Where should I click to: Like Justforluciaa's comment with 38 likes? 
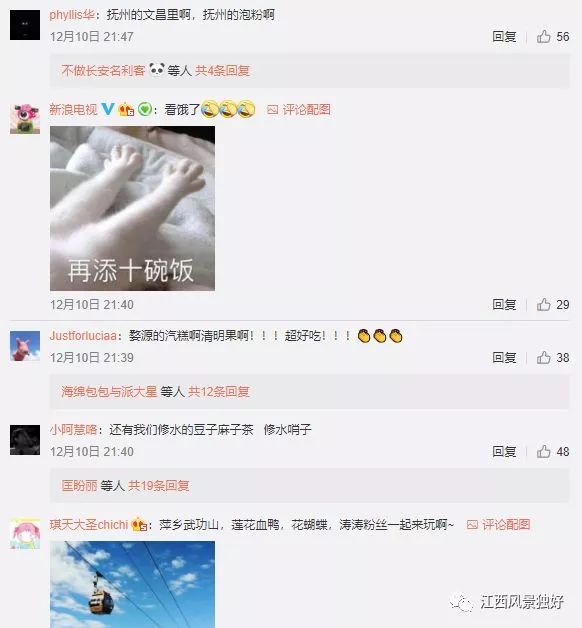544,357
